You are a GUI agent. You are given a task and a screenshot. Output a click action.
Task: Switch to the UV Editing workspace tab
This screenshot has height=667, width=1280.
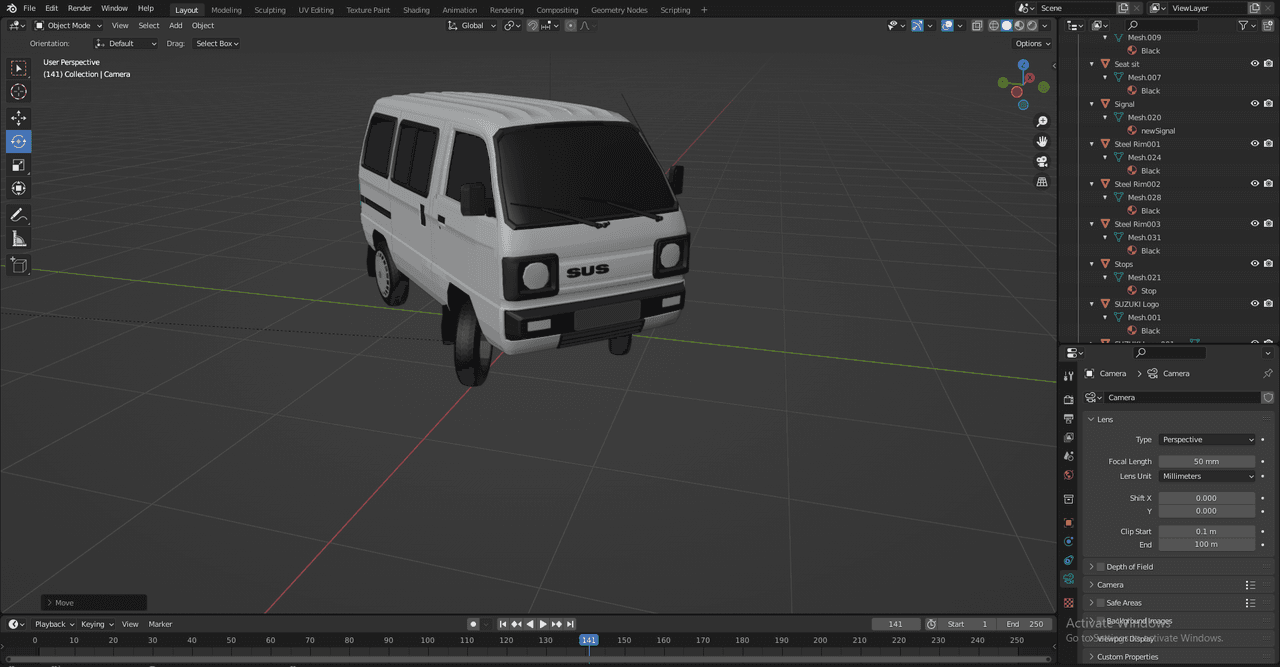tap(316, 10)
